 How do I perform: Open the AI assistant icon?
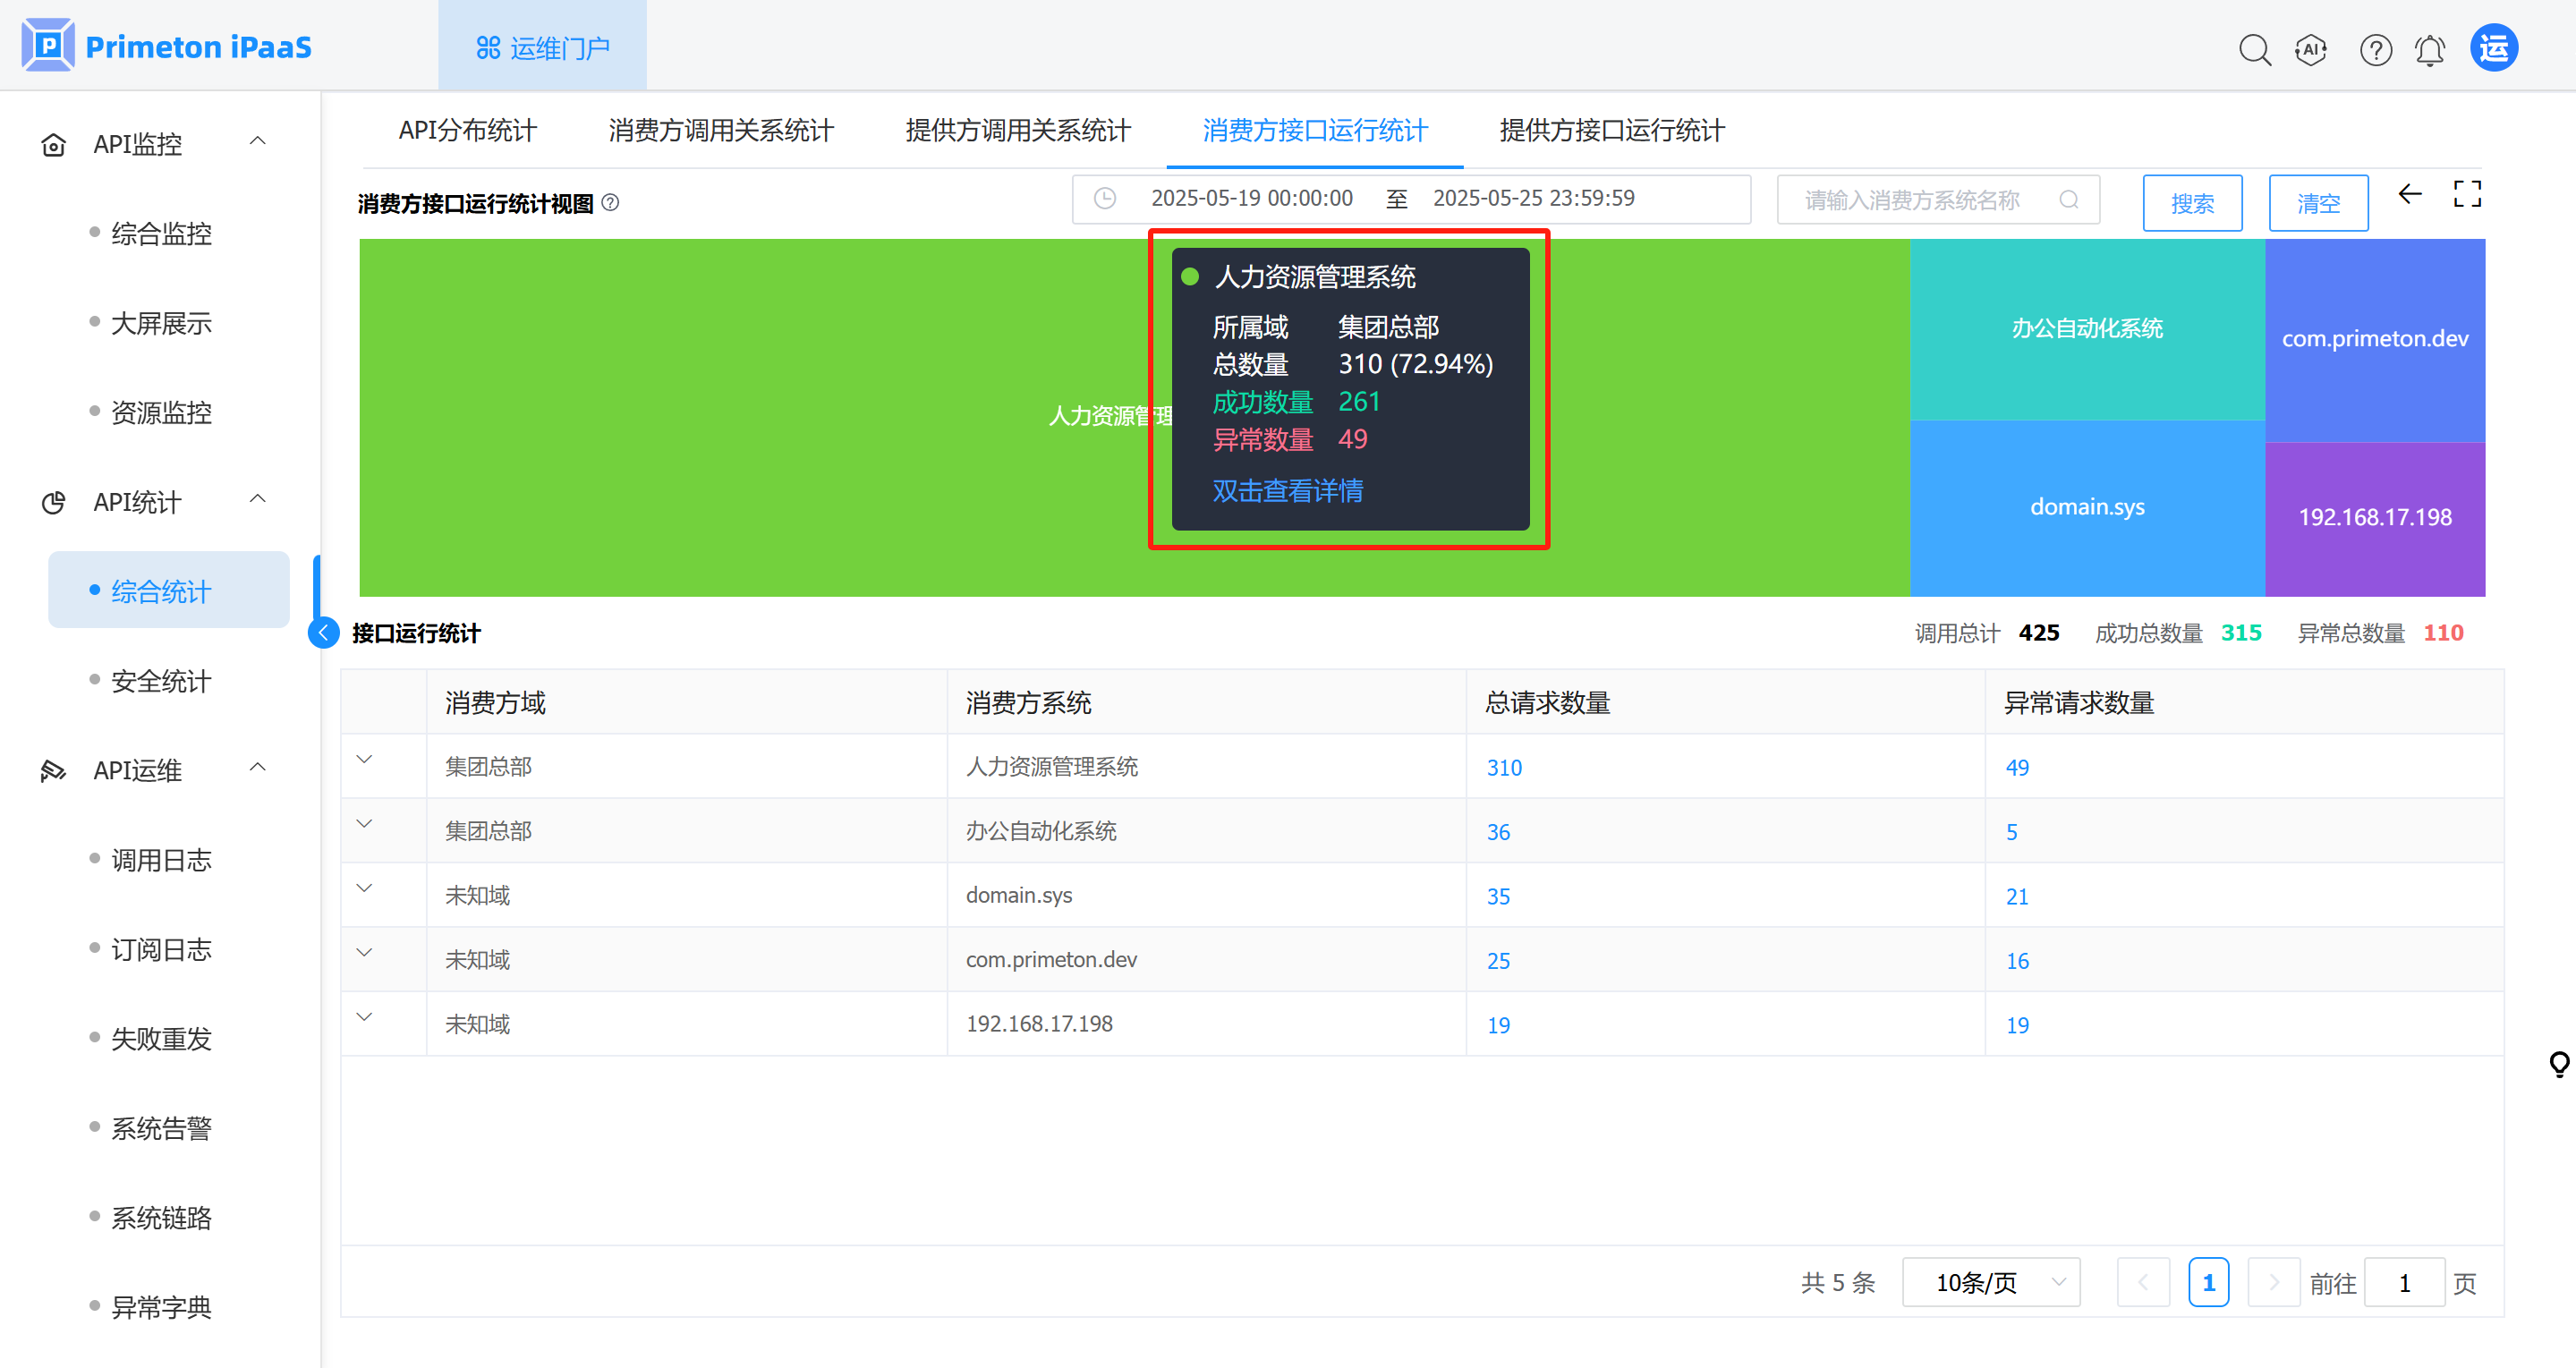tap(2311, 49)
